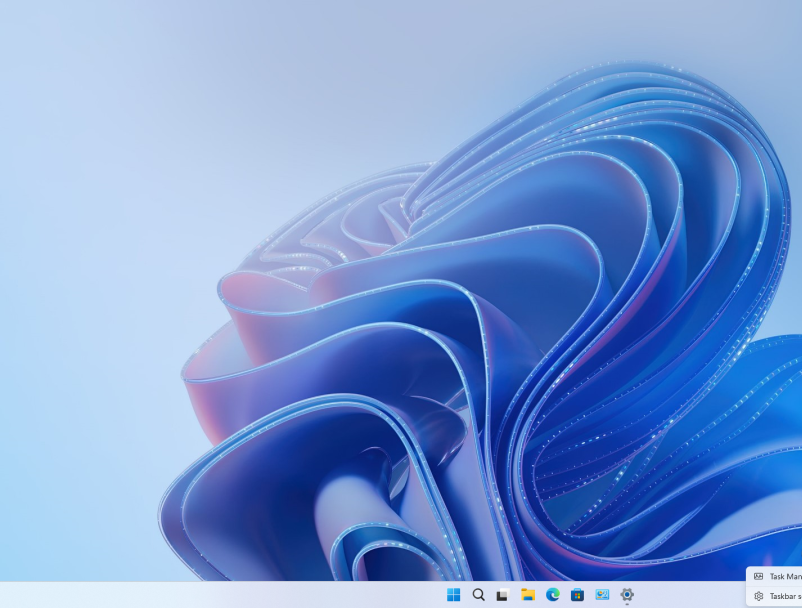Select the Taskbar settings menu entry
Viewport: 802px width, 608px height.
780,596
